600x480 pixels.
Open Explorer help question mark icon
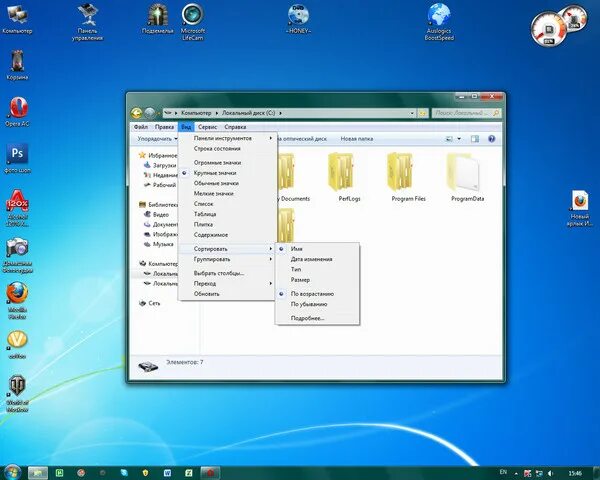[x=492, y=139]
